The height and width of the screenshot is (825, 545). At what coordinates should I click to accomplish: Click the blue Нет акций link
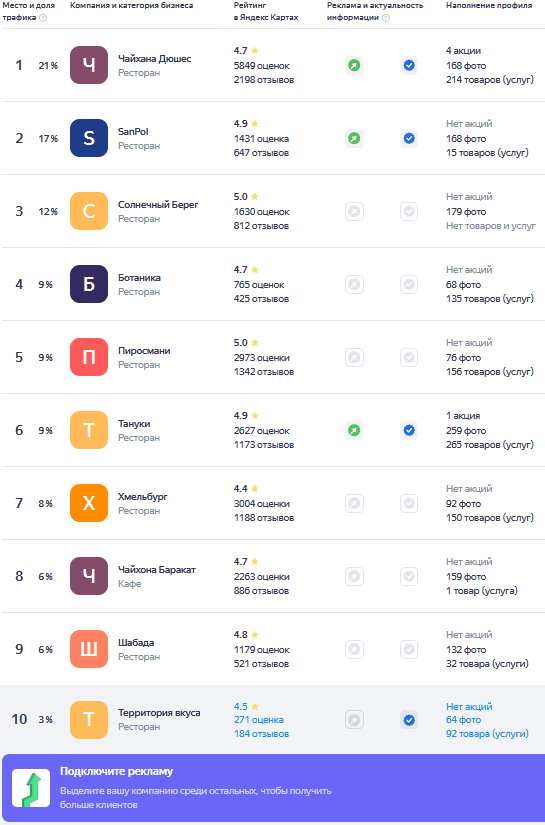(x=469, y=707)
